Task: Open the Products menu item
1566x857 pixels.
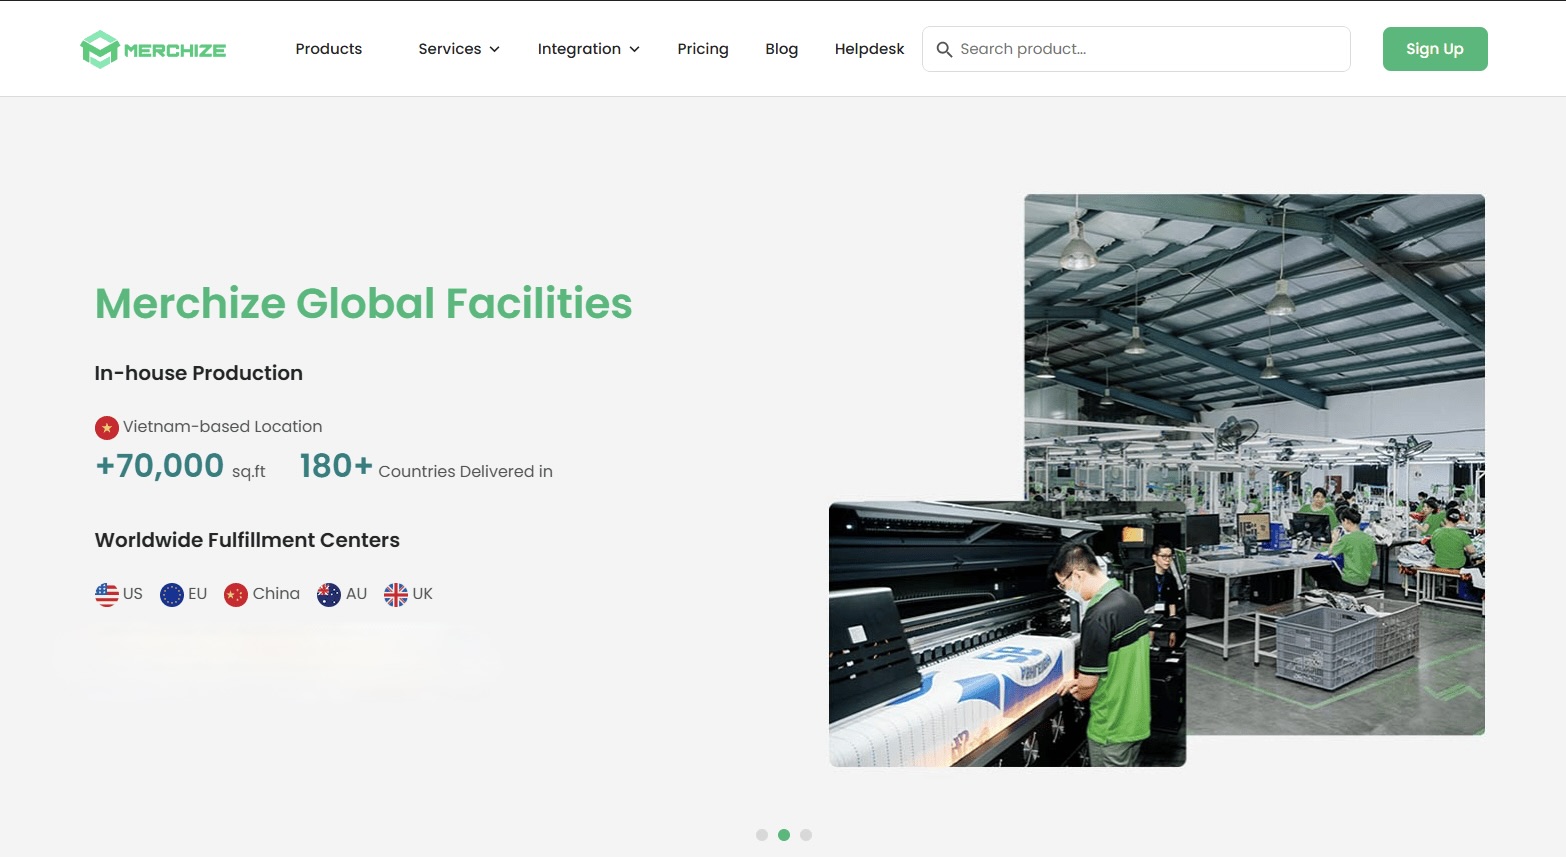Action: [x=329, y=49]
